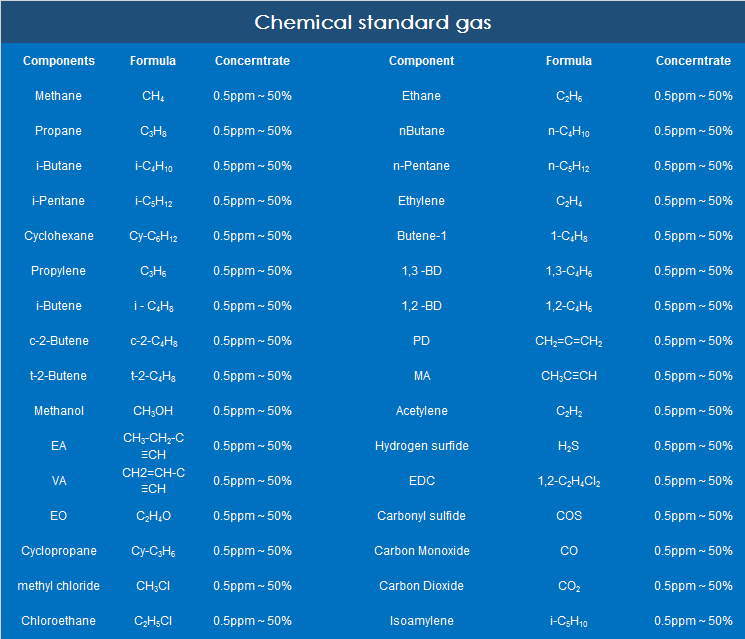745x639 pixels.
Task: Click the Acetylene component name
Action: (421, 411)
